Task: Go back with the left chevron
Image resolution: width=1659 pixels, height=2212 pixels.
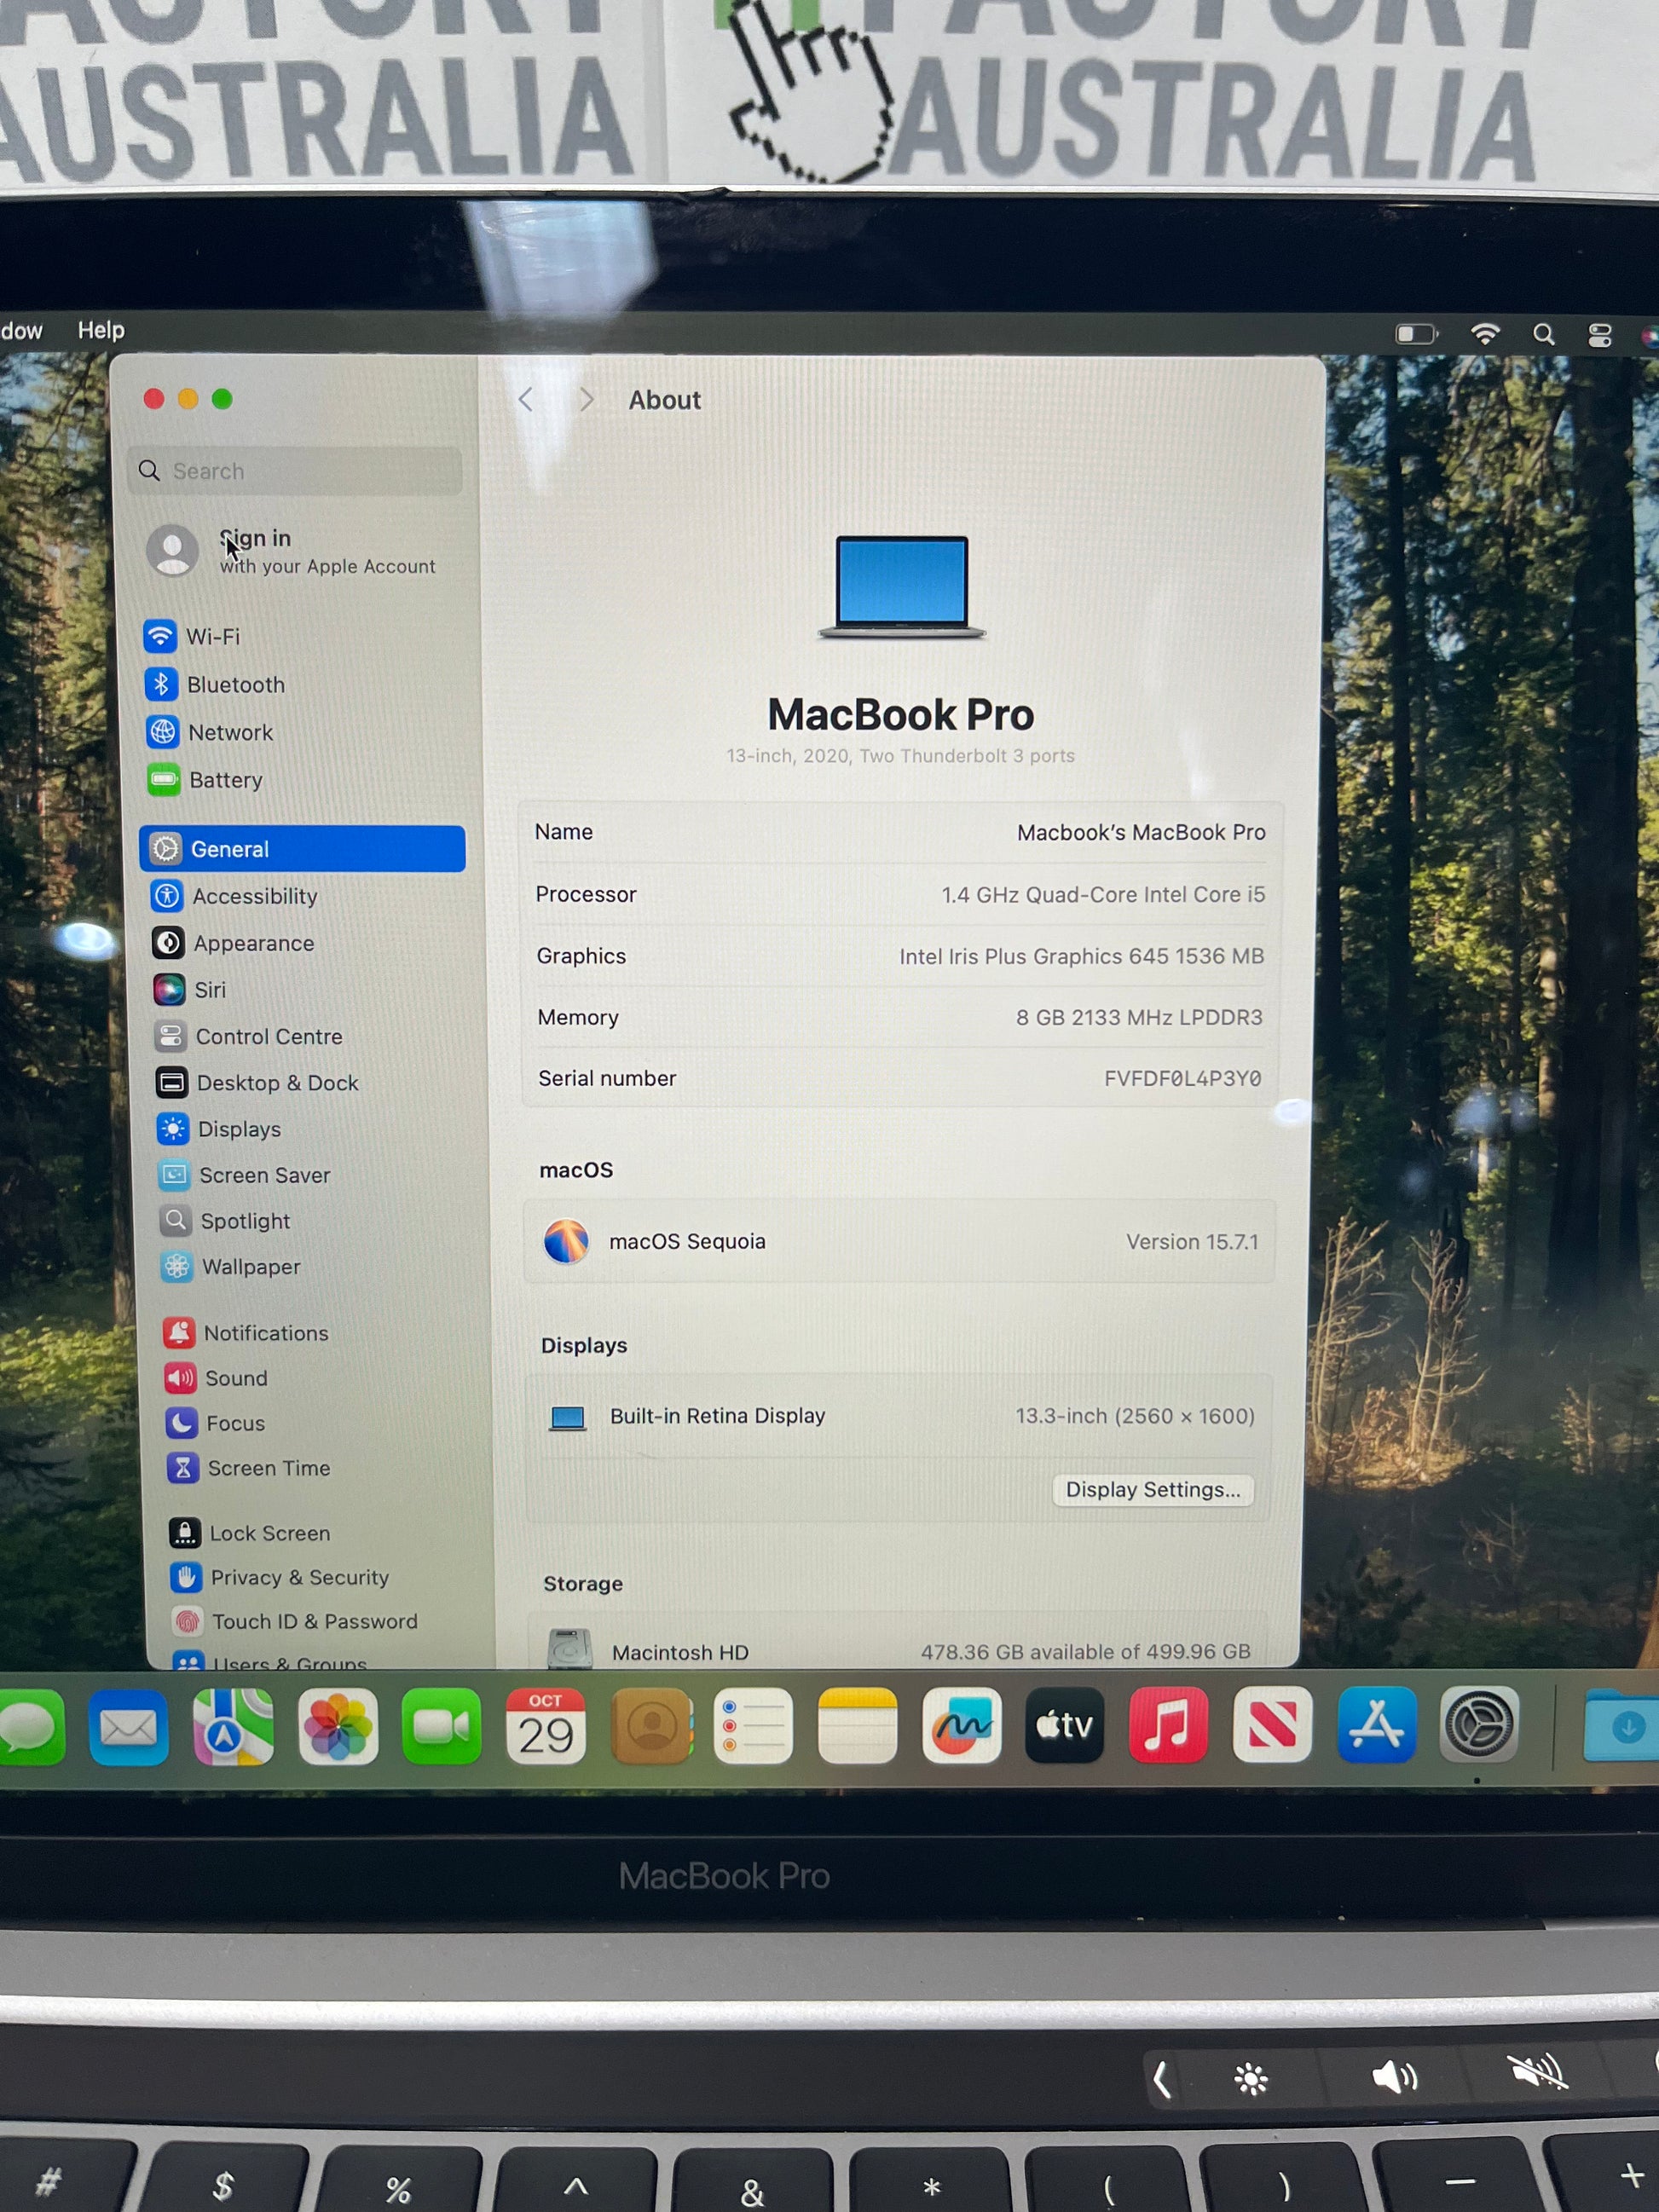Action: point(526,400)
